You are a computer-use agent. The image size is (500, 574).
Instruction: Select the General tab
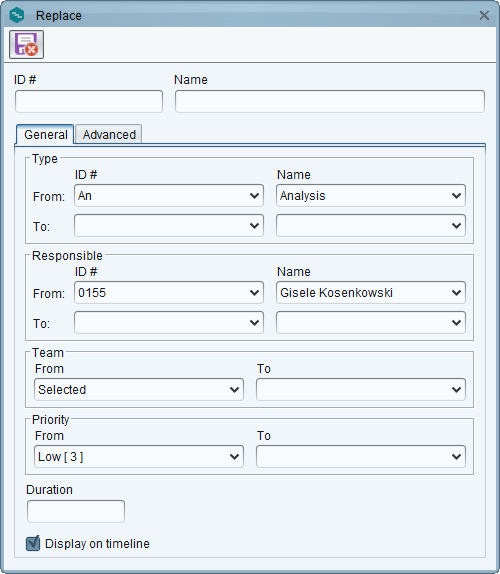(45, 134)
